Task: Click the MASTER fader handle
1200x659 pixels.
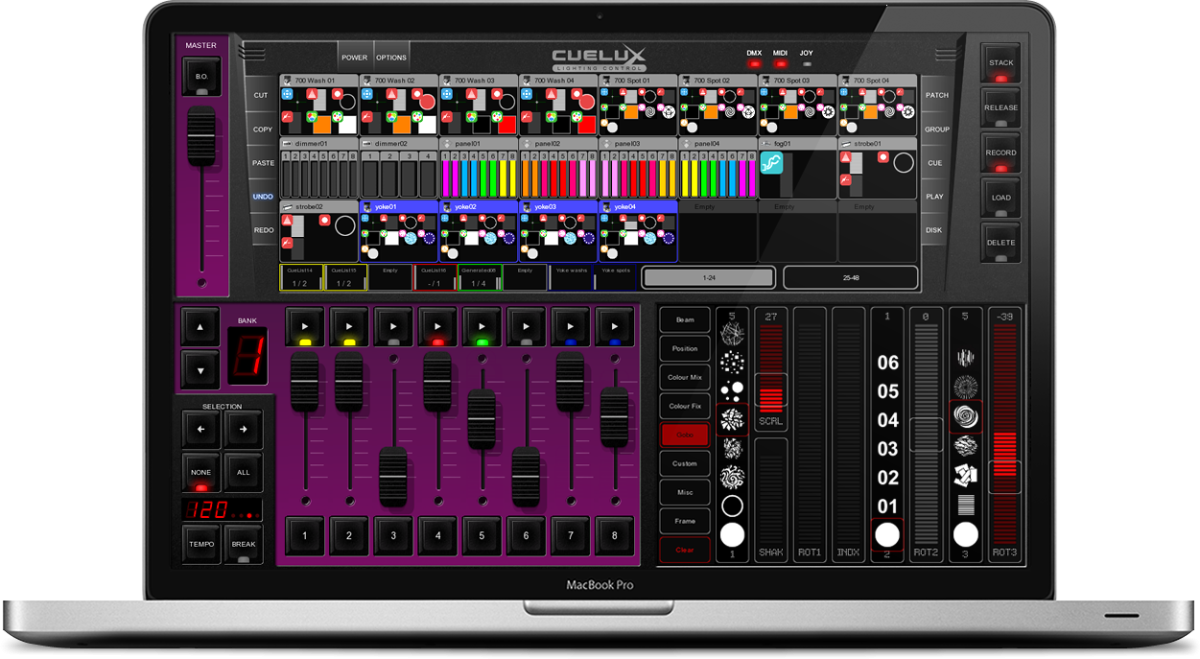Action: (201, 125)
